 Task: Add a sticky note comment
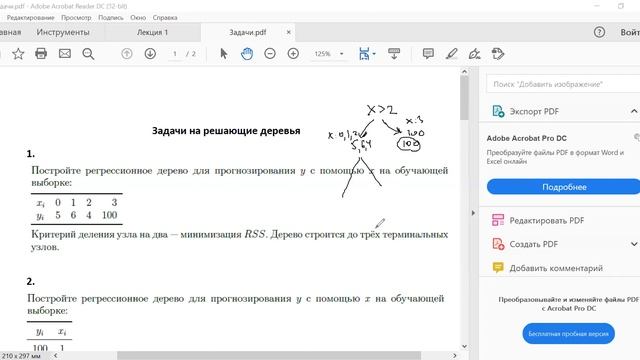[428, 53]
